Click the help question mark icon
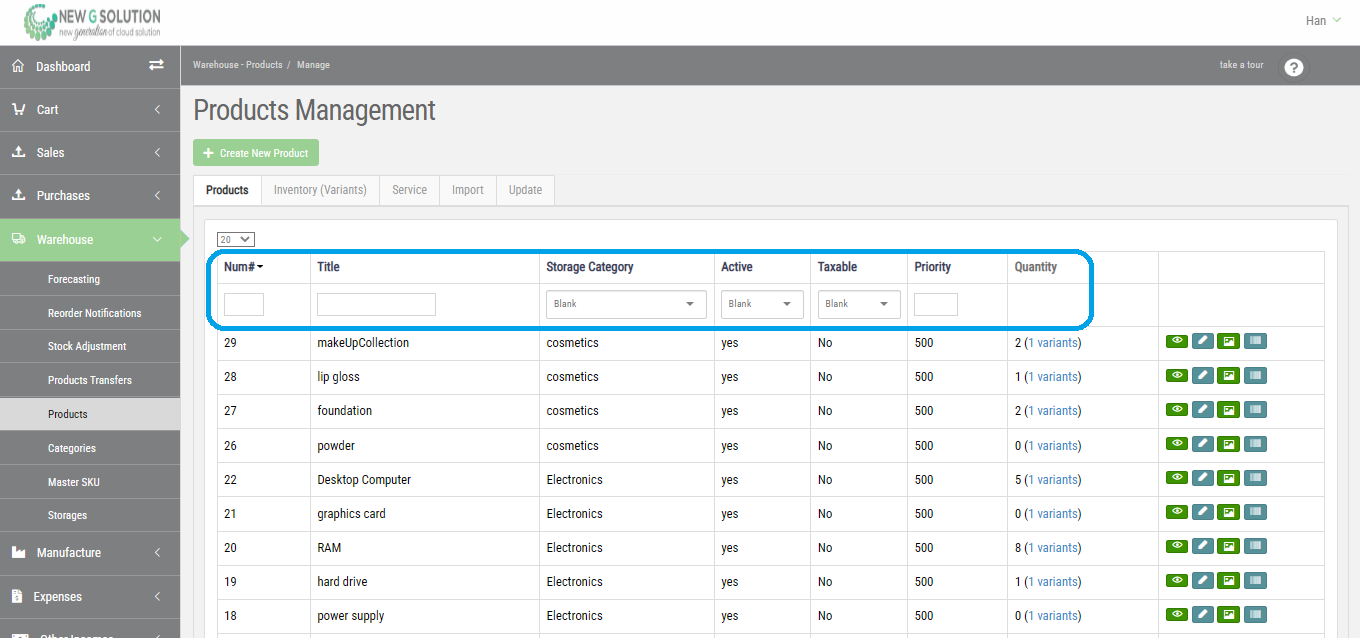Viewport: 1360px width, 638px height. tap(1293, 67)
